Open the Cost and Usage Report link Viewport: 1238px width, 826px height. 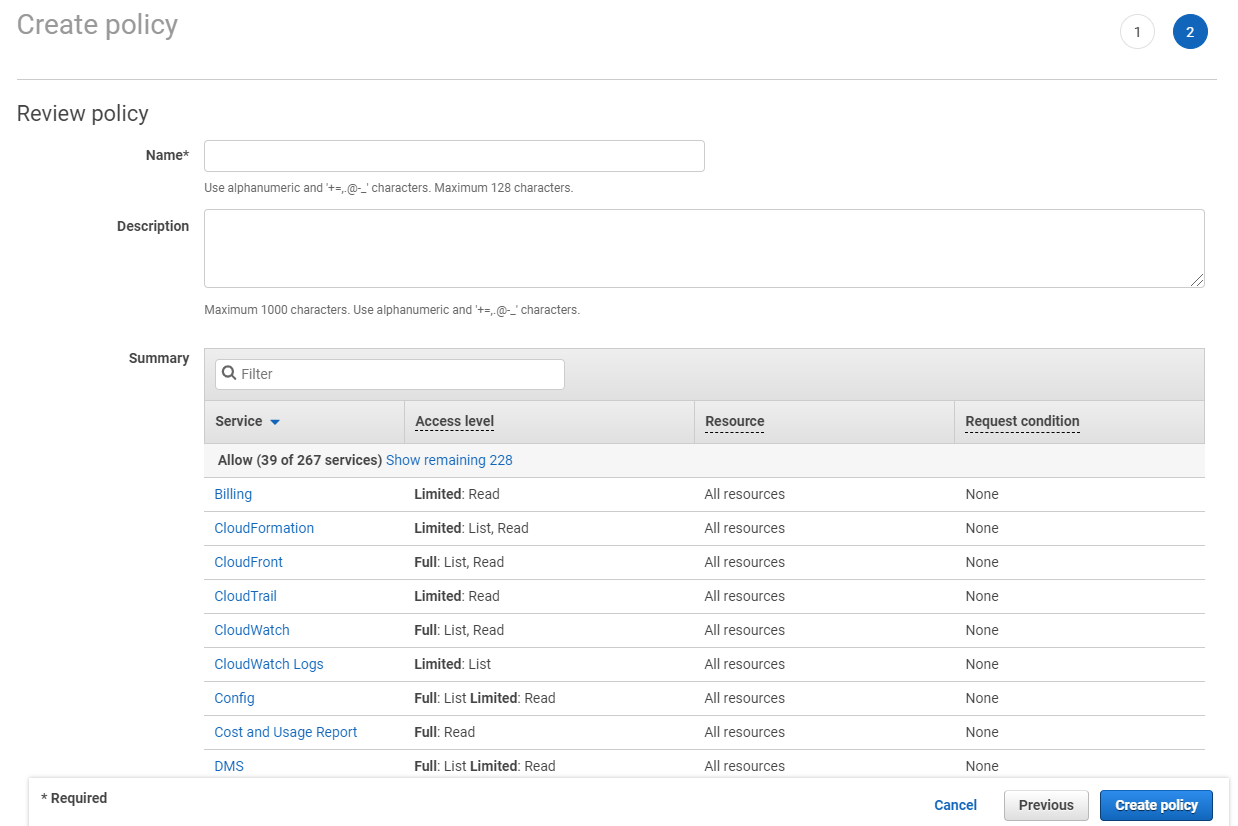point(286,732)
